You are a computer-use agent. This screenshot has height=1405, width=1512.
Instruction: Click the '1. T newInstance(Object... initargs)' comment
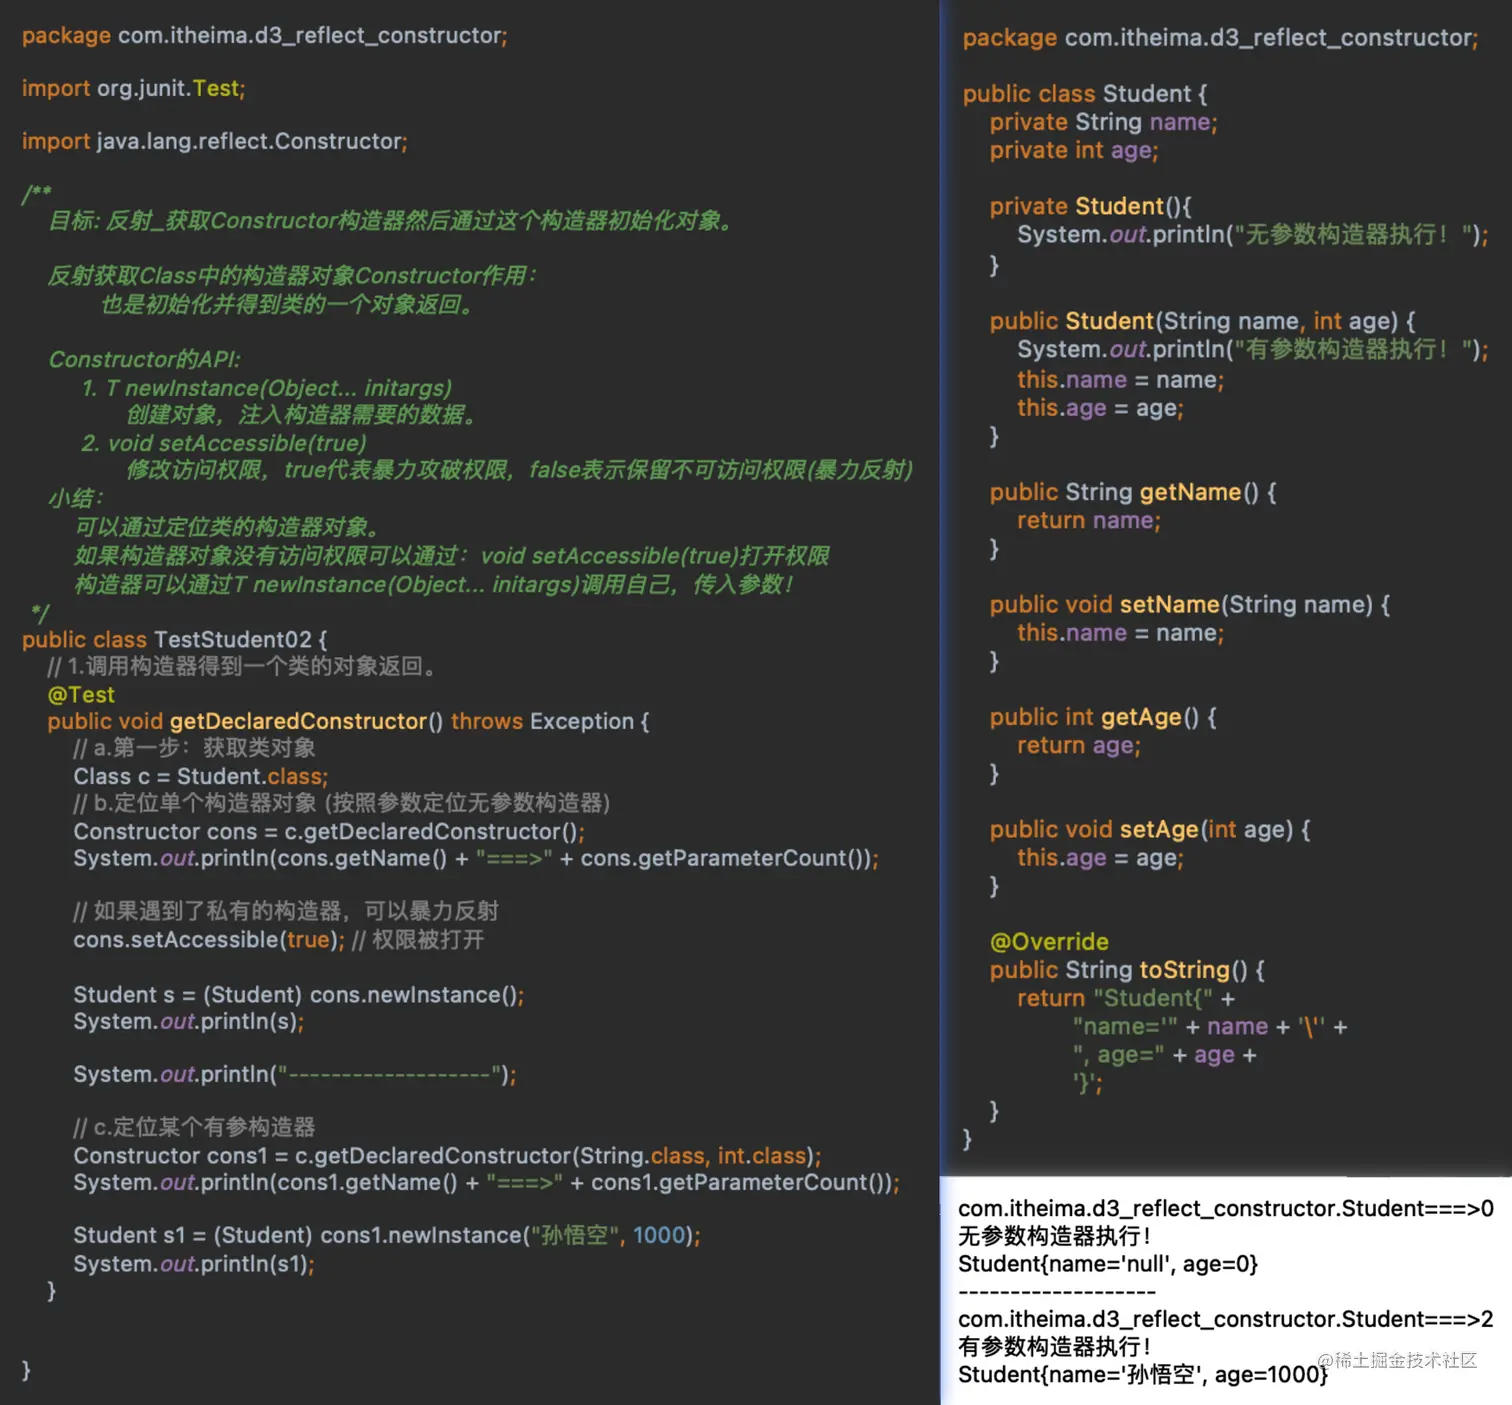(266, 388)
